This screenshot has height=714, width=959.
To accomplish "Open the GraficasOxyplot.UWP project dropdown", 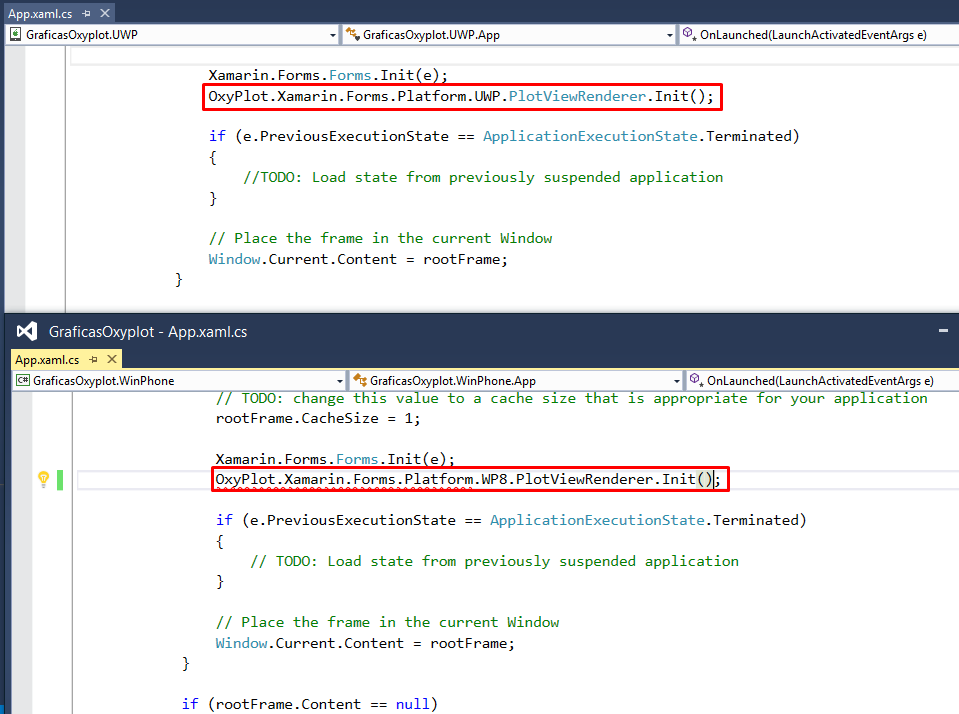I will pyautogui.click(x=333, y=33).
